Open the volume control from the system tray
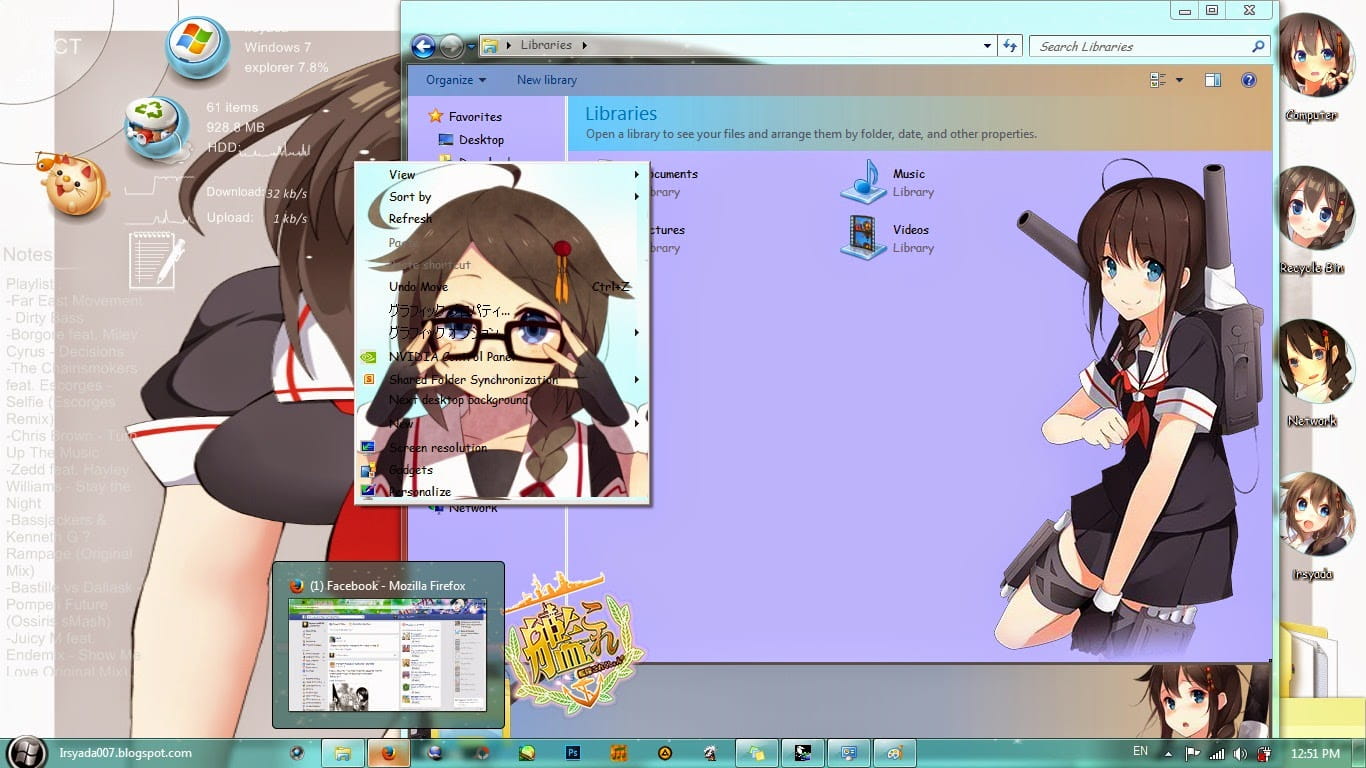The height and width of the screenshot is (768, 1366). click(x=1240, y=752)
